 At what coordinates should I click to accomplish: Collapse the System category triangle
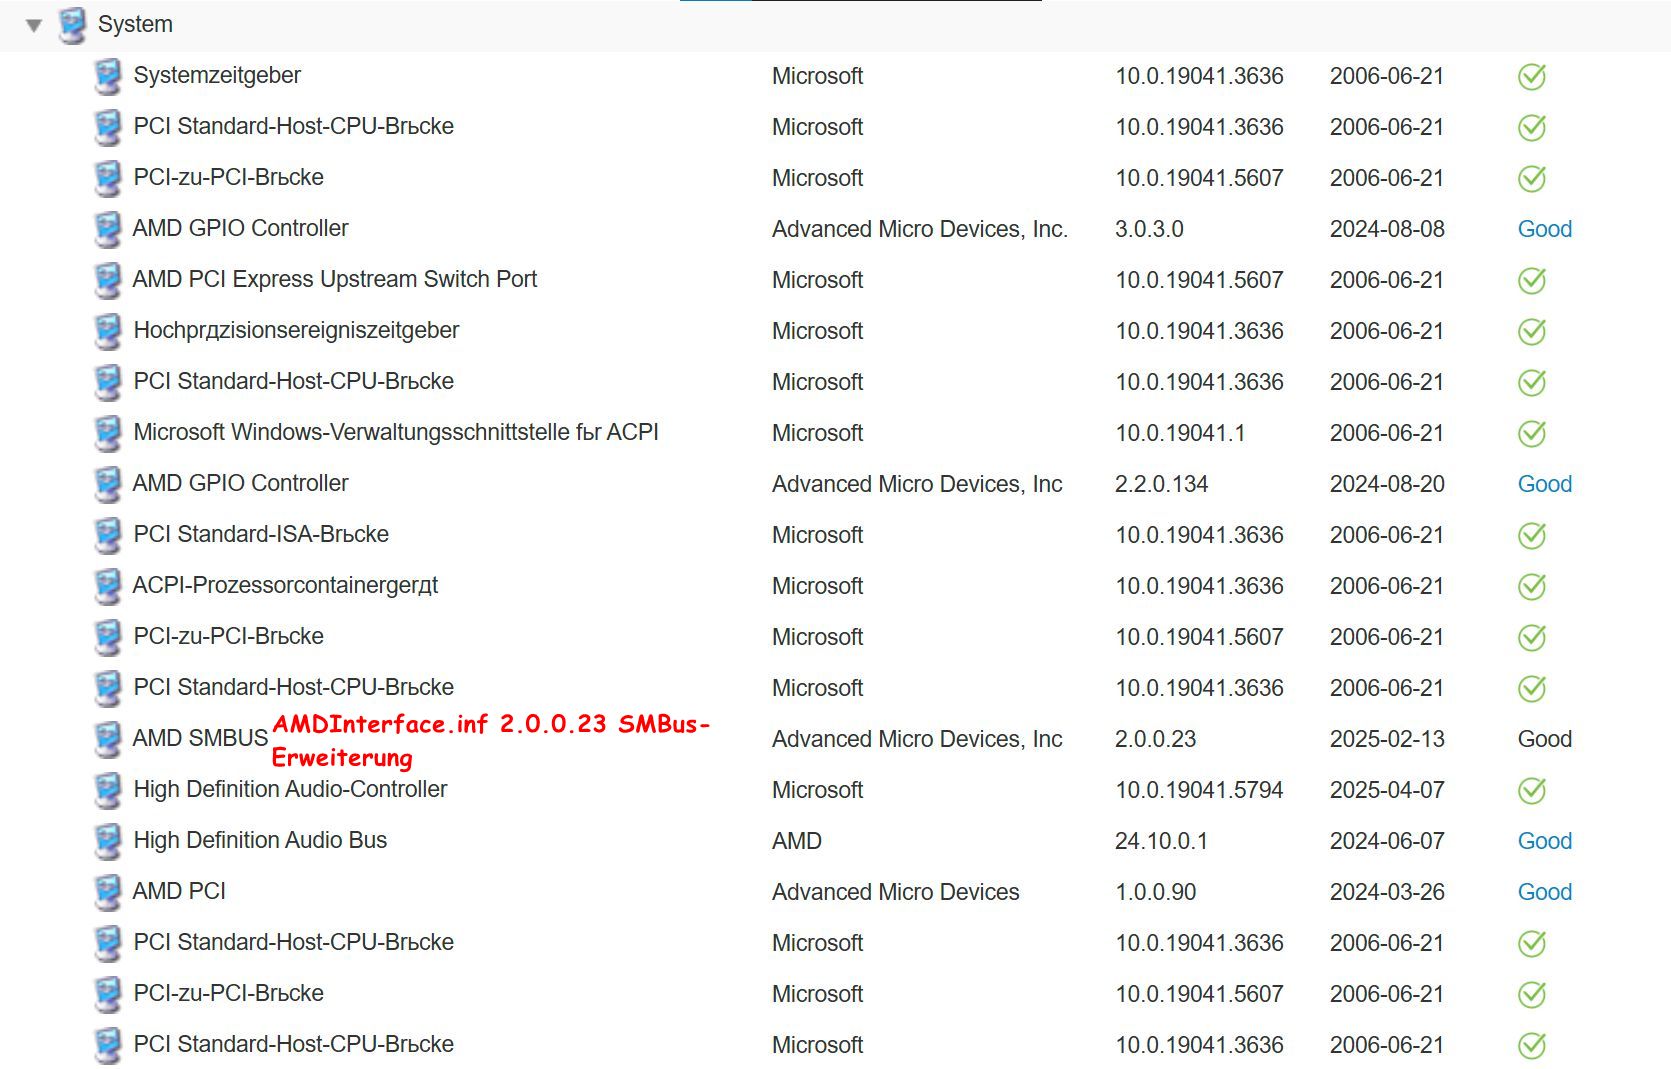(34, 26)
